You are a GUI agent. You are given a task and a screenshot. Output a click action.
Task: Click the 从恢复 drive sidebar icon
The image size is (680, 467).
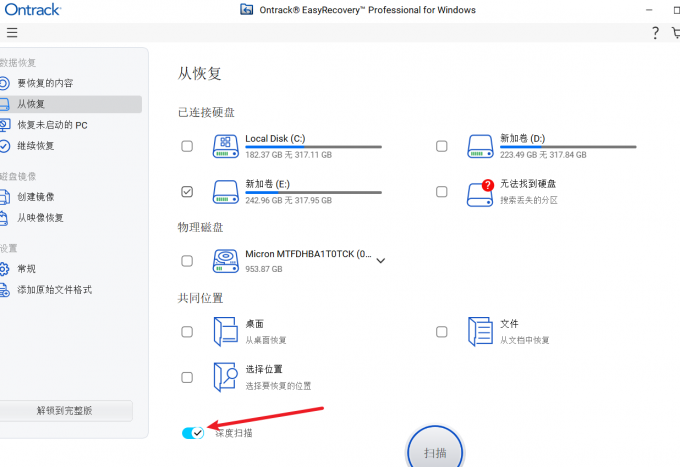[x=4, y=104]
